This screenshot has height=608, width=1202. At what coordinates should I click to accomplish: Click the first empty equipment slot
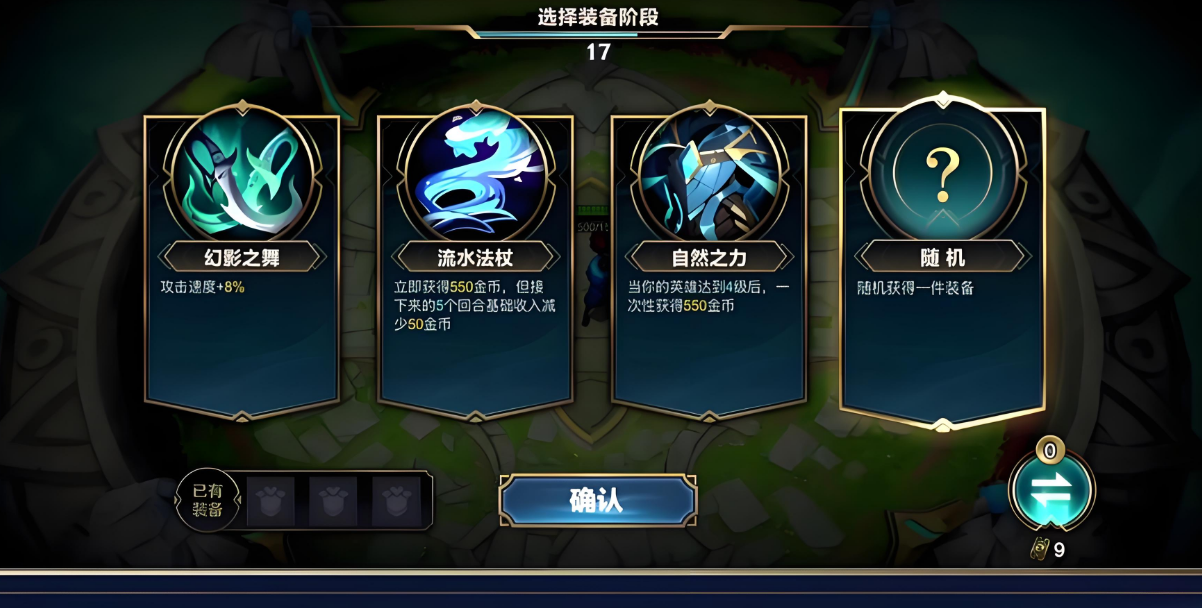270,501
